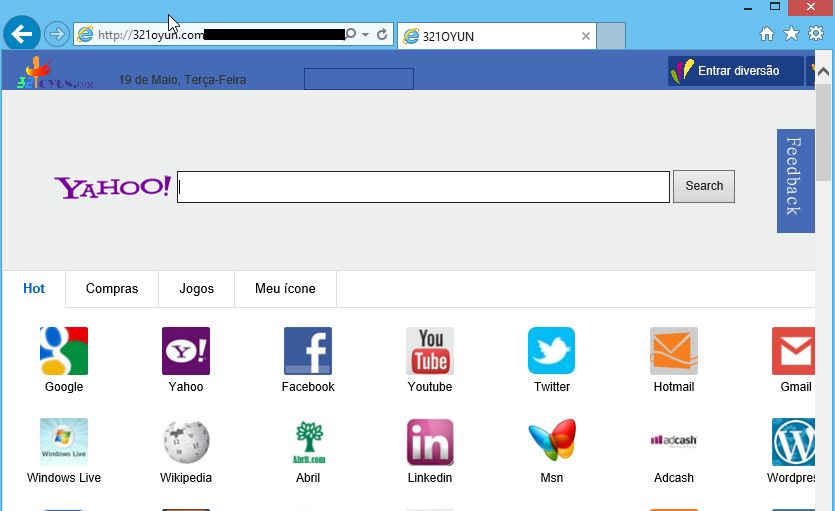
Task: Click the Youtube label link
Action: point(430,387)
